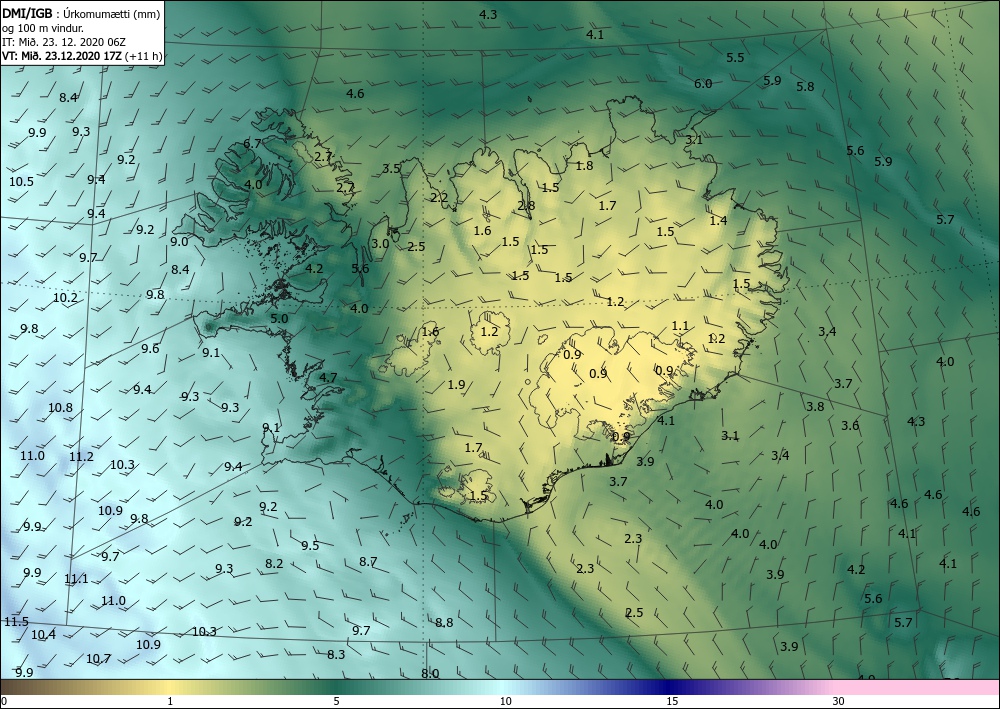Click the map value '3.8'
The image size is (1000, 709).
tap(815, 407)
